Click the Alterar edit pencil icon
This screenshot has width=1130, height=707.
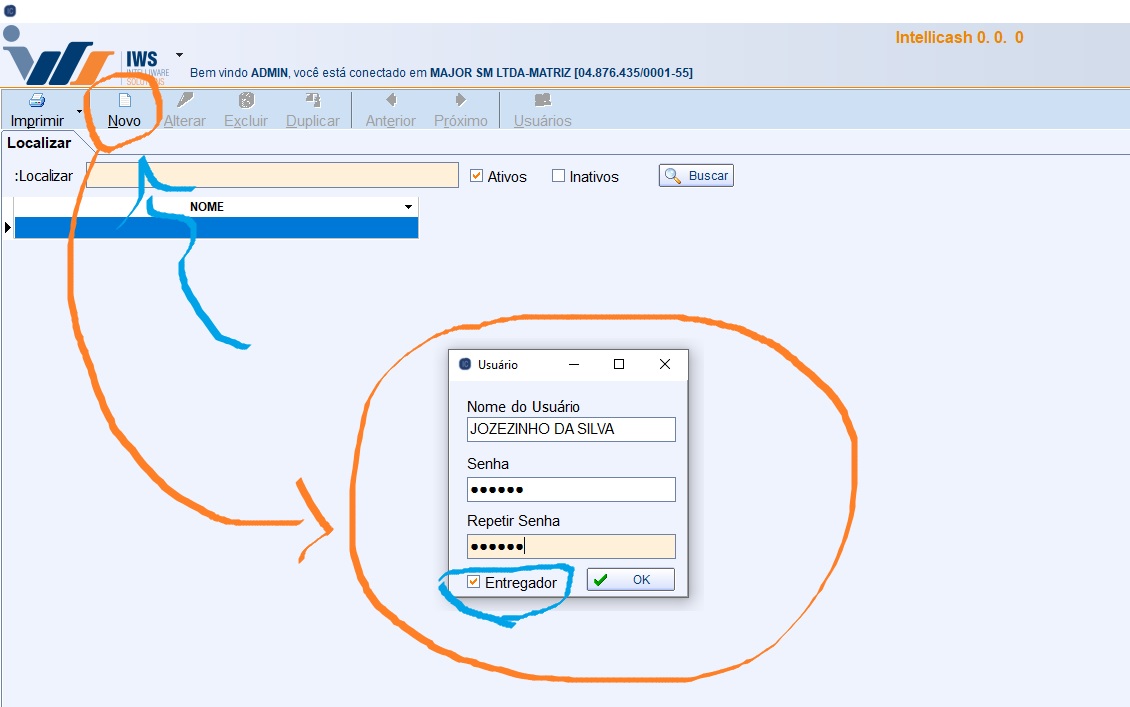click(185, 101)
